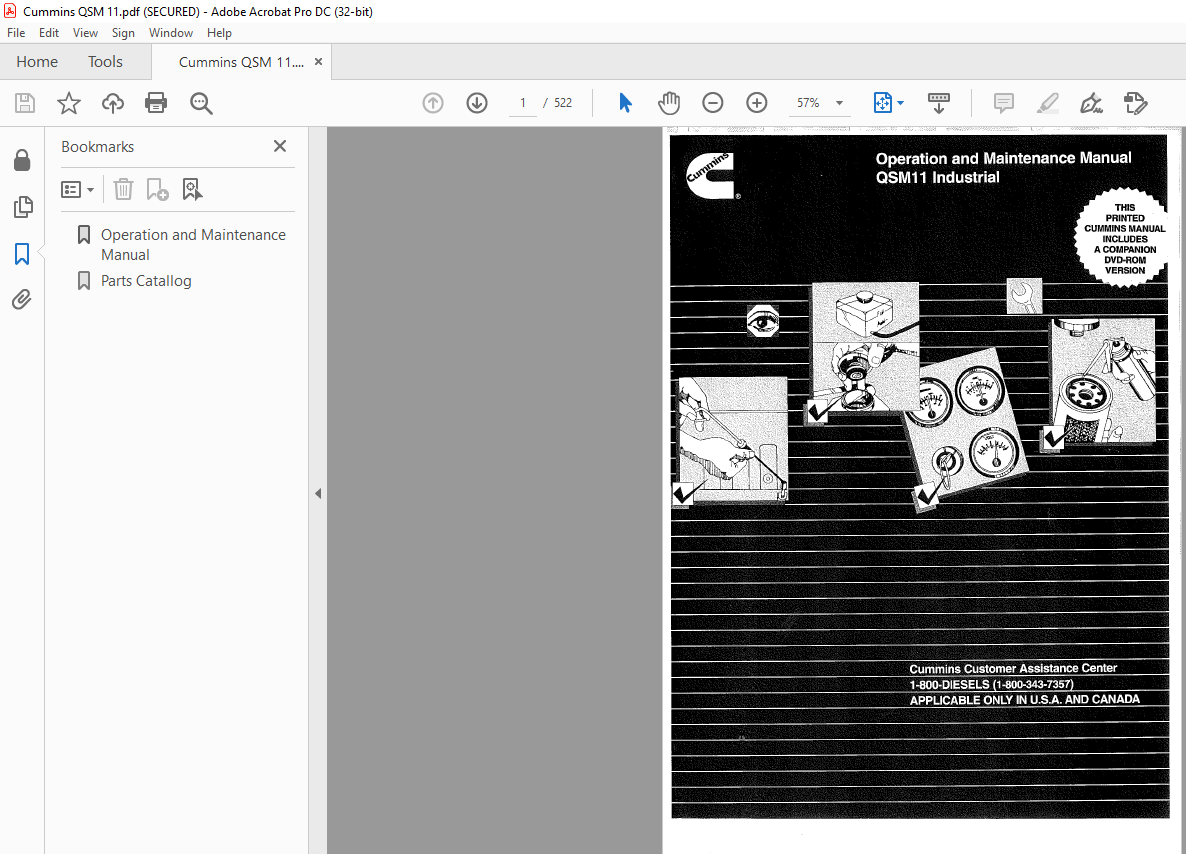Click the zoom level 57% field

tap(808, 103)
